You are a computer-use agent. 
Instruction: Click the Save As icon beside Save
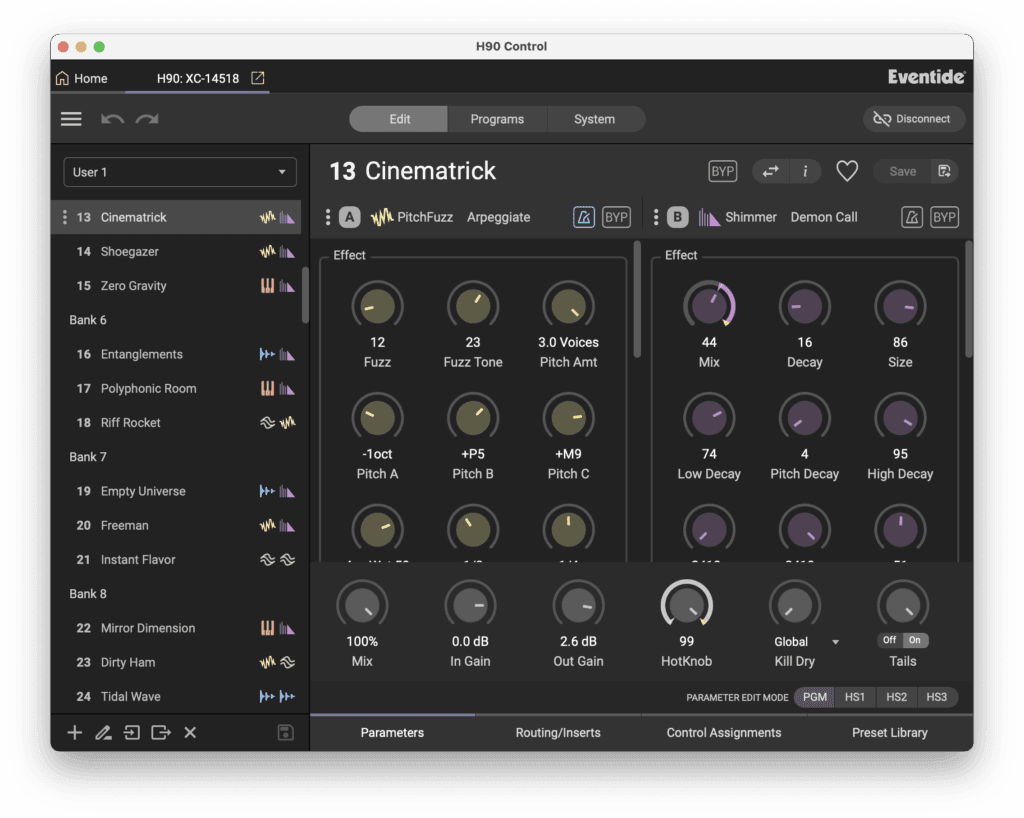944,171
